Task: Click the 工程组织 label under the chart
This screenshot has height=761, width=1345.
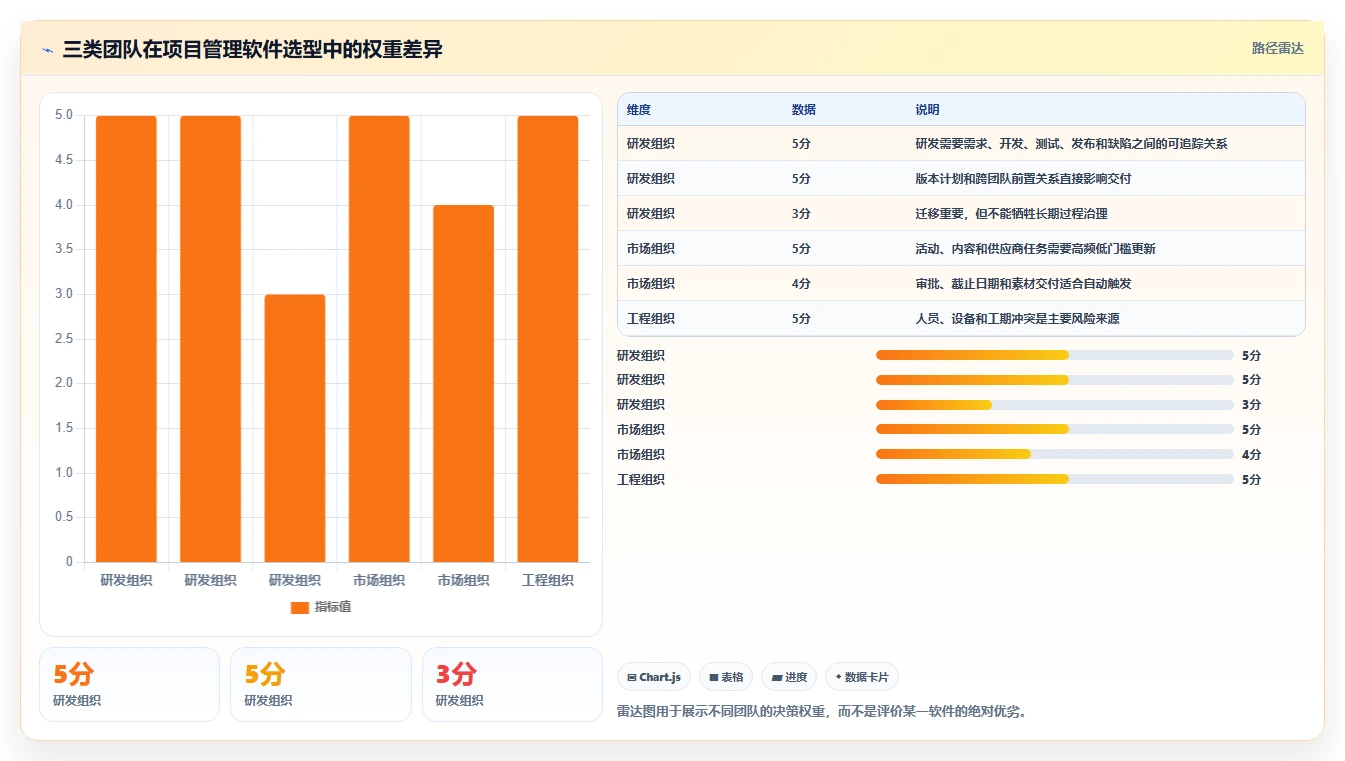Action: click(x=548, y=580)
